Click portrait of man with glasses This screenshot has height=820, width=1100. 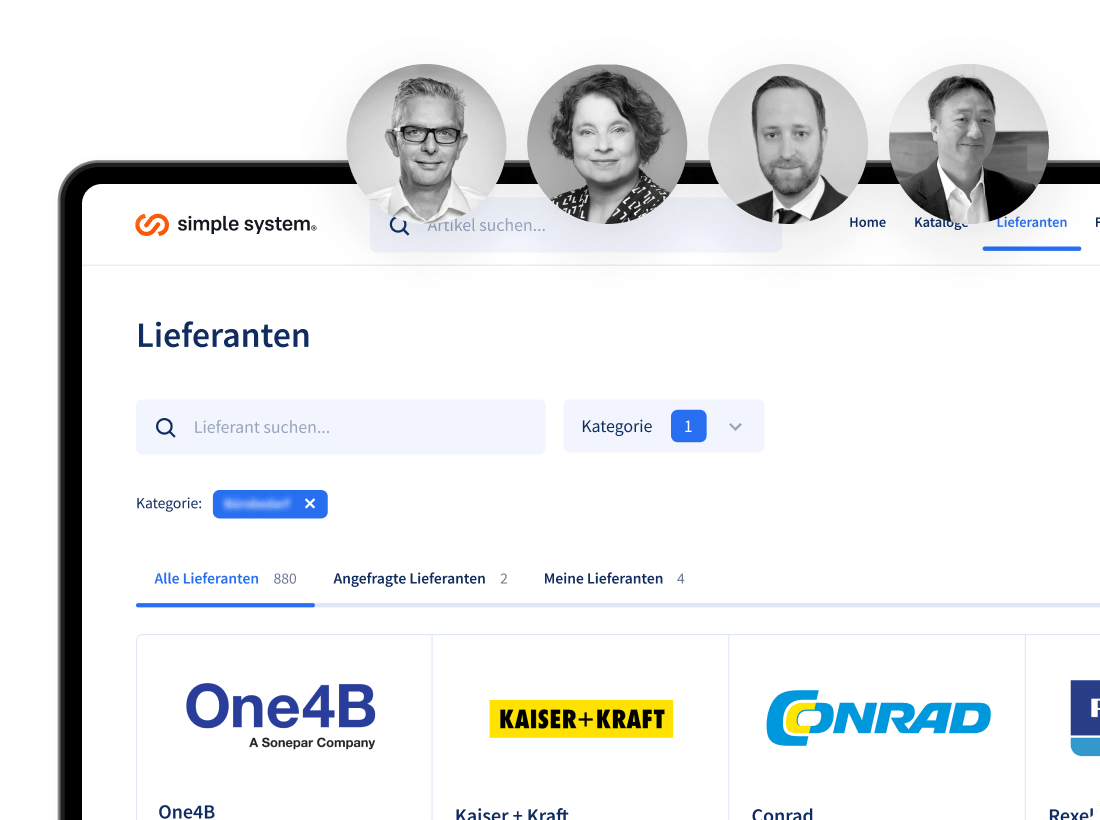(427, 144)
